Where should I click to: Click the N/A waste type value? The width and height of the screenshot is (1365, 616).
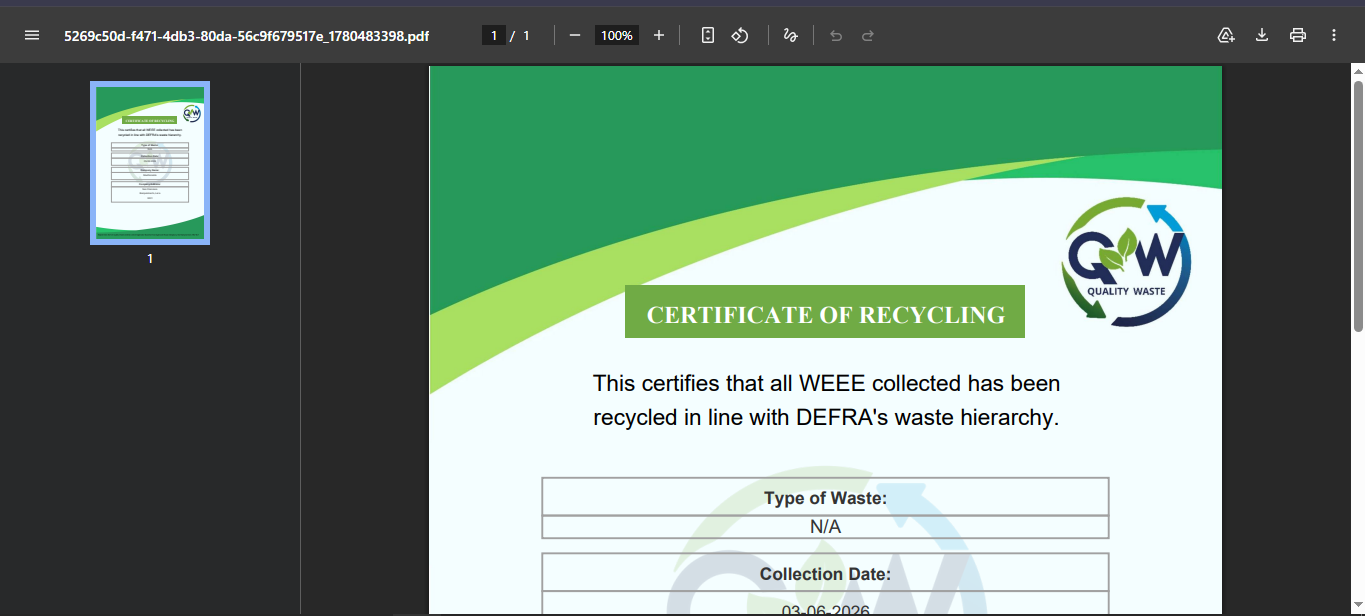(825, 526)
